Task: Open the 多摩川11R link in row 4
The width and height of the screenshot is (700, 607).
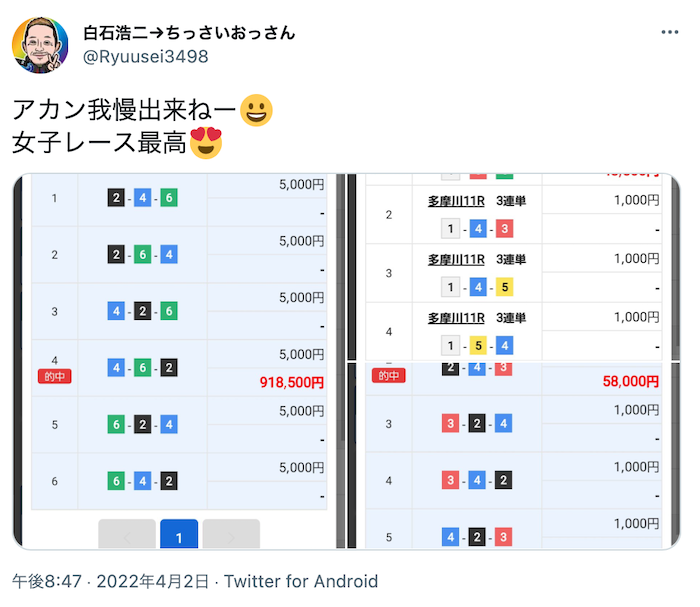Action: (x=456, y=317)
